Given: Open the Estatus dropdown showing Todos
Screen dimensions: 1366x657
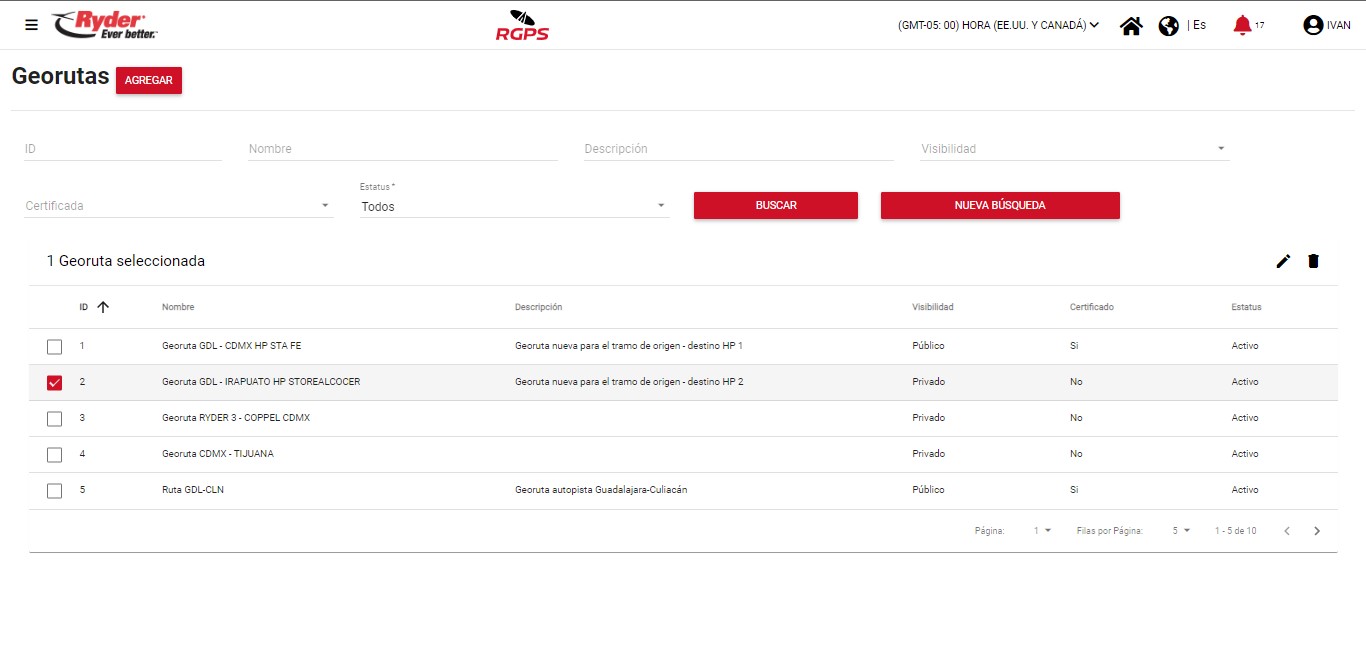Looking at the screenshot, I should coord(514,207).
